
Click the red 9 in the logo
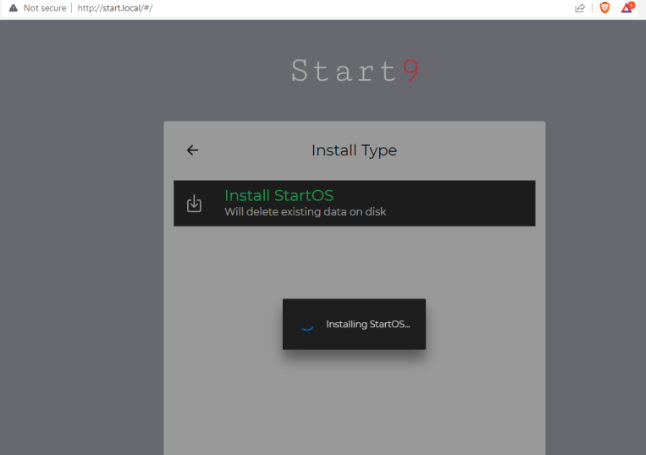(x=411, y=72)
